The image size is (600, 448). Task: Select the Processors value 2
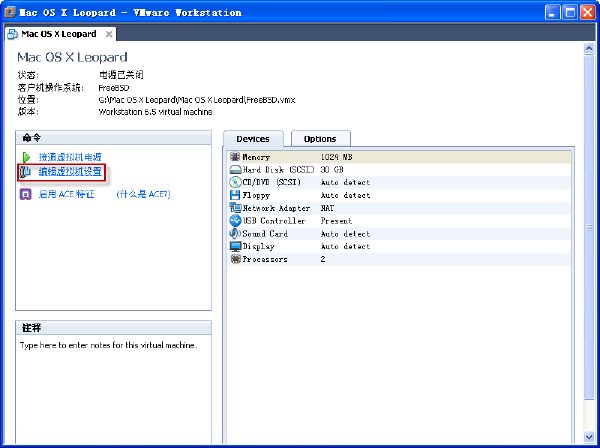click(323, 259)
